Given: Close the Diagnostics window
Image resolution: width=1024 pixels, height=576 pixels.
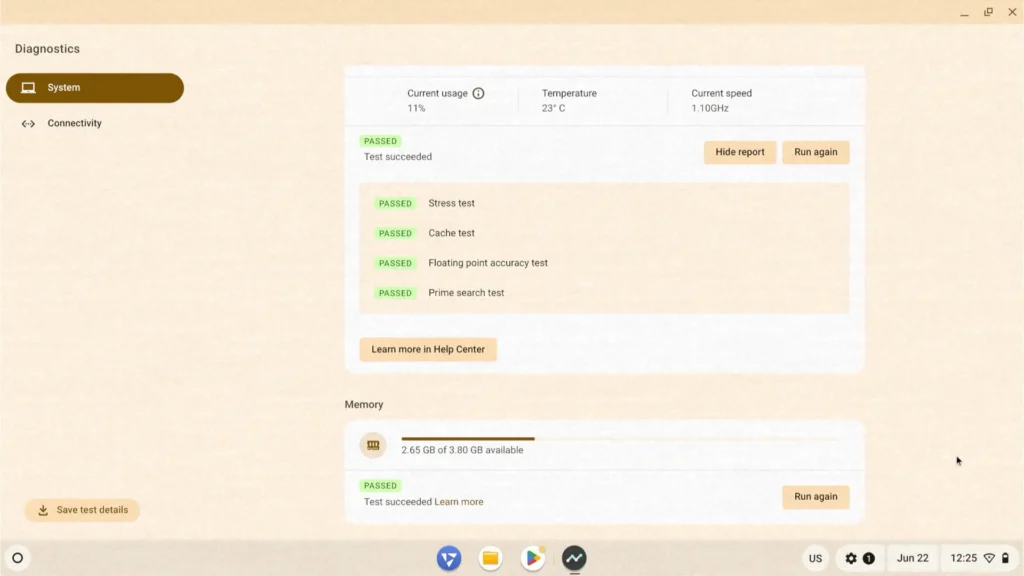Looking at the screenshot, I should [x=1012, y=12].
